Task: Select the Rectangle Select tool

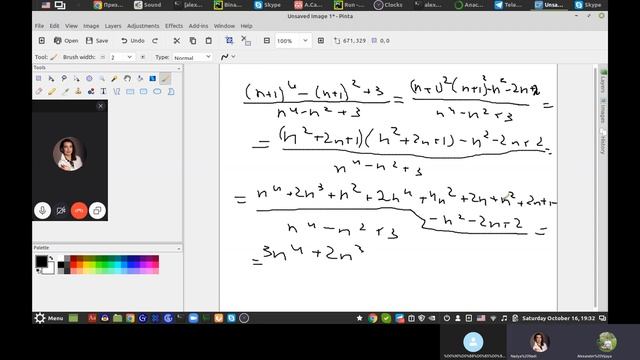Action: pyautogui.click(x=38, y=78)
